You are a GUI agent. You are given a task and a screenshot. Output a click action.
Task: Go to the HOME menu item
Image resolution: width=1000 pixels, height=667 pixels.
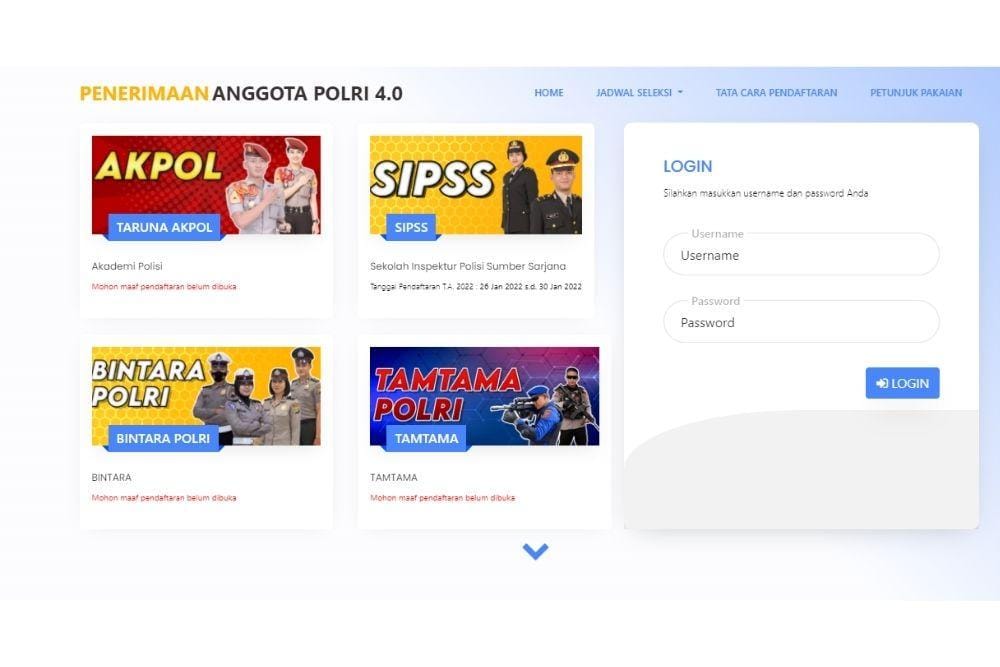[x=549, y=93]
